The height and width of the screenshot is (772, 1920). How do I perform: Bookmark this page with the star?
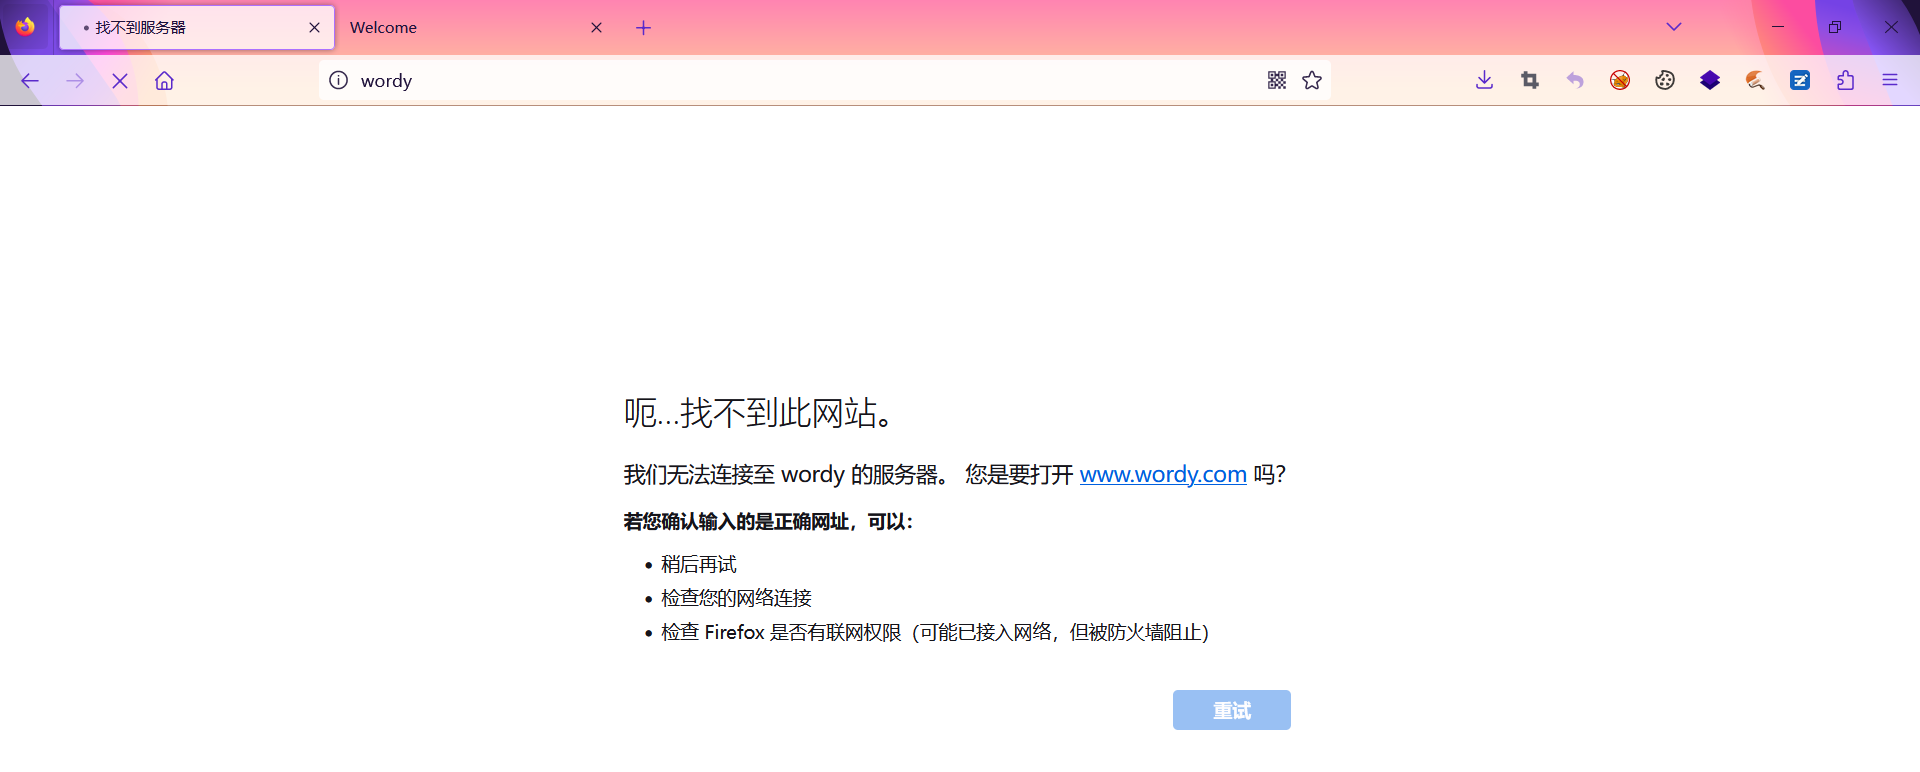coord(1312,80)
